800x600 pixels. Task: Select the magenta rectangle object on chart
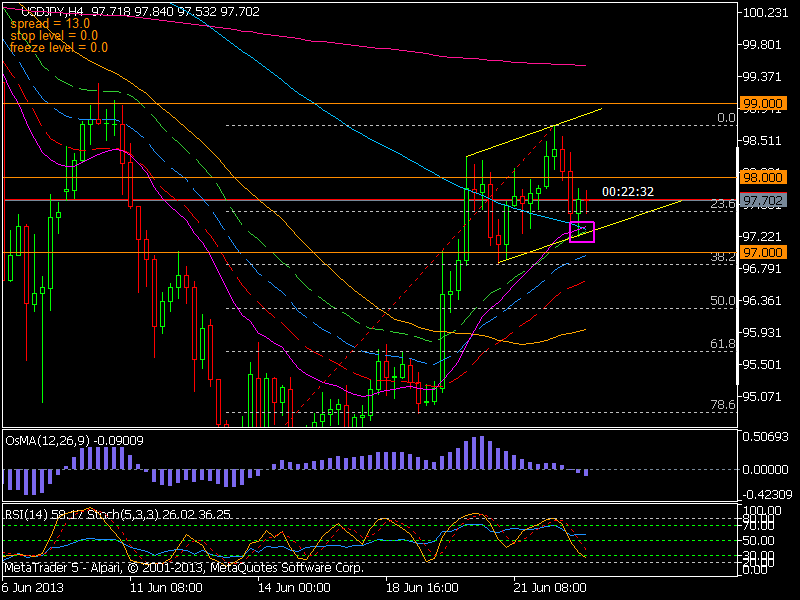pyautogui.click(x=583, y=231)
